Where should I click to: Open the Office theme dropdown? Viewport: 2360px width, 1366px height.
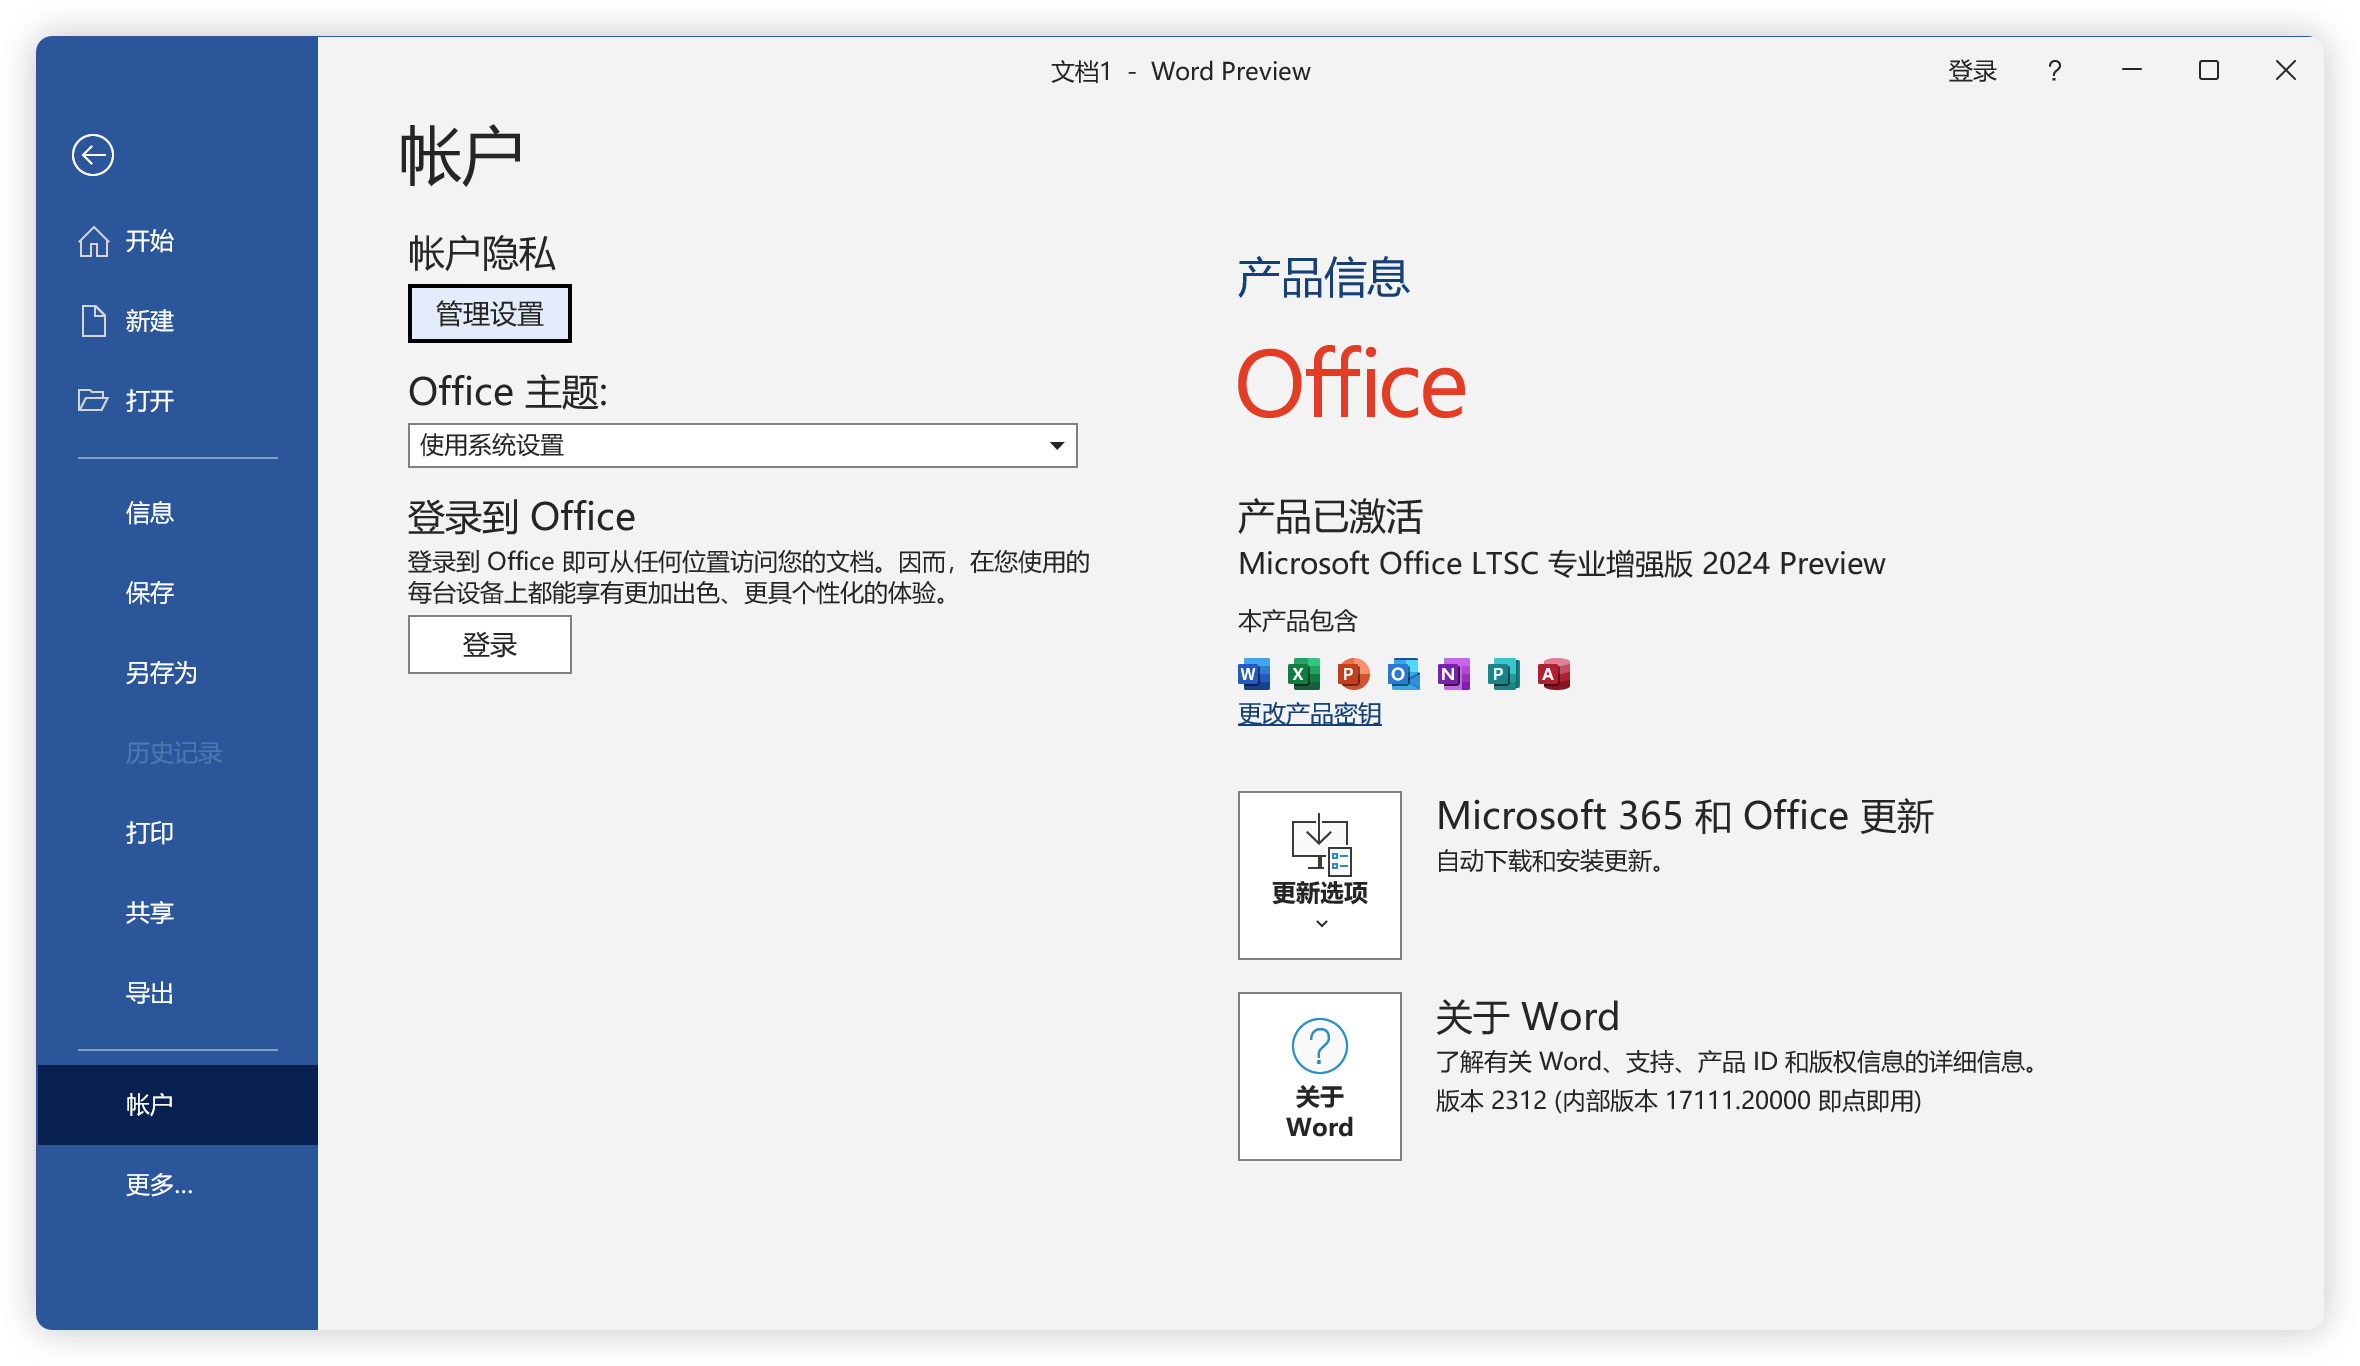coord(743,445)
